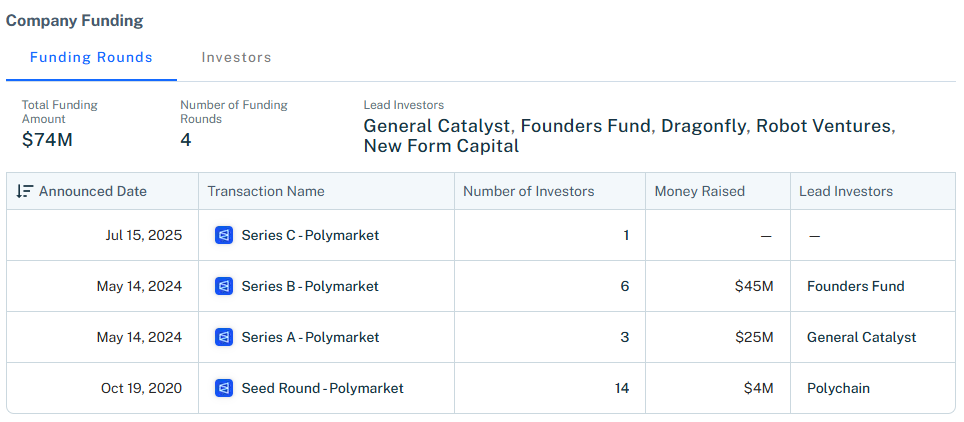964x422 pixels.
Task: Sort by the Announced Date column header
Action: click(93, 191)
